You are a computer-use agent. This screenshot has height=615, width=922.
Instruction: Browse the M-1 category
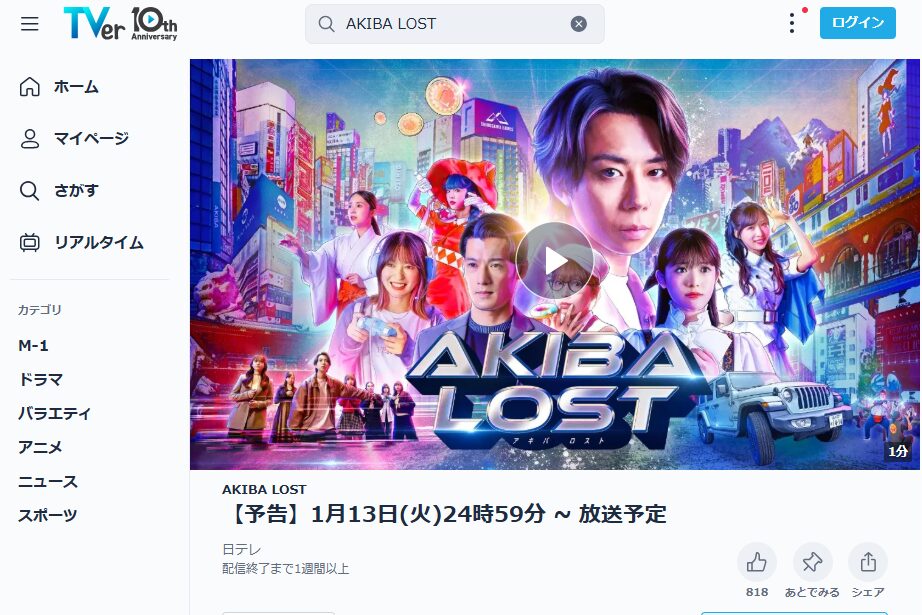pos(34,345)
